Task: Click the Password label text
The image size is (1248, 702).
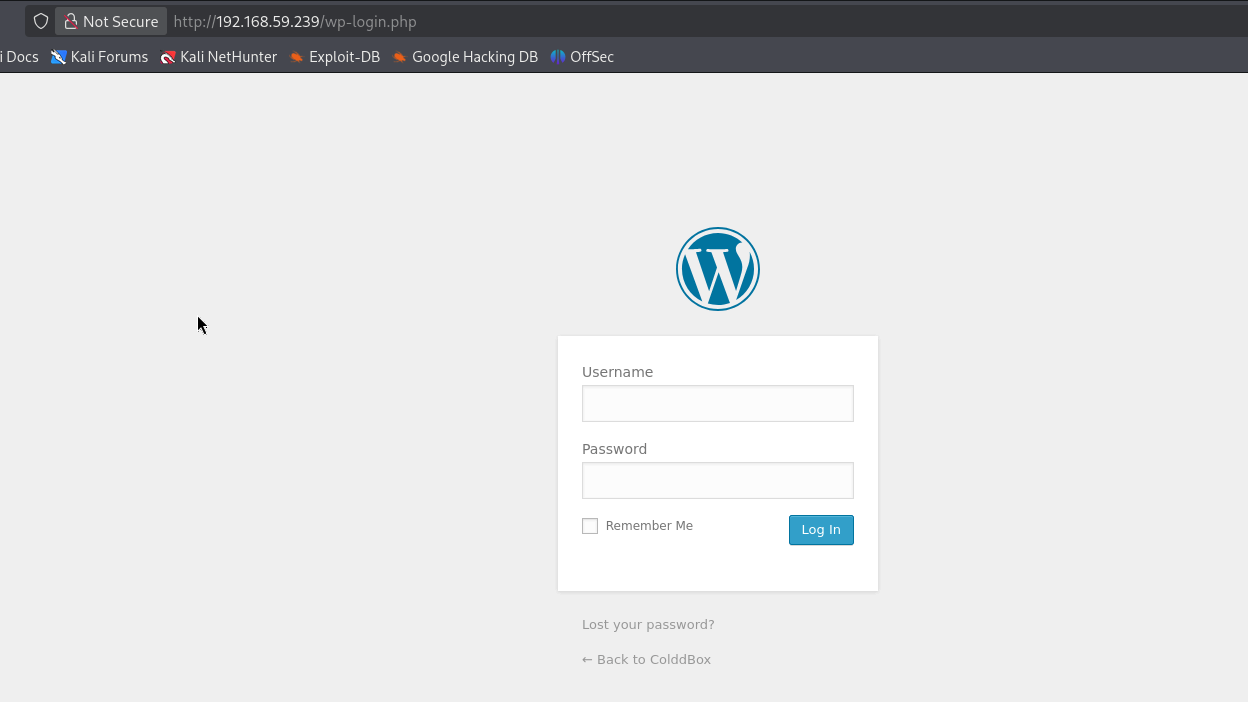Action: point(614,449)
